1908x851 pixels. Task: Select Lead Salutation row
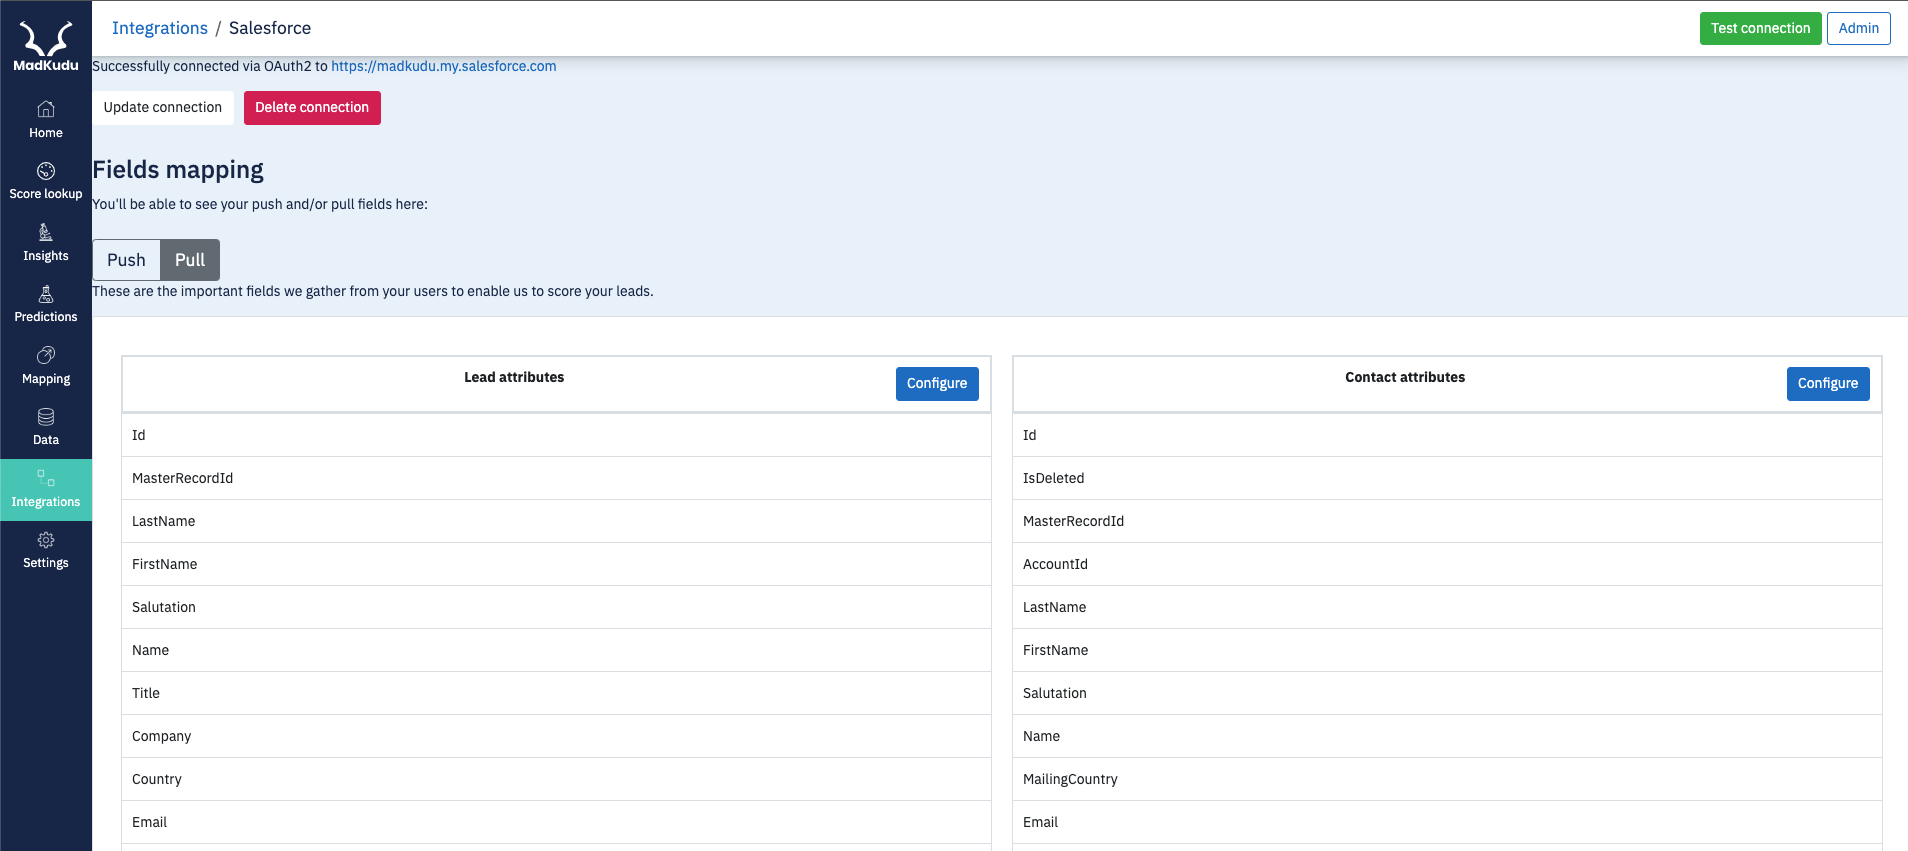click(556, 607)
